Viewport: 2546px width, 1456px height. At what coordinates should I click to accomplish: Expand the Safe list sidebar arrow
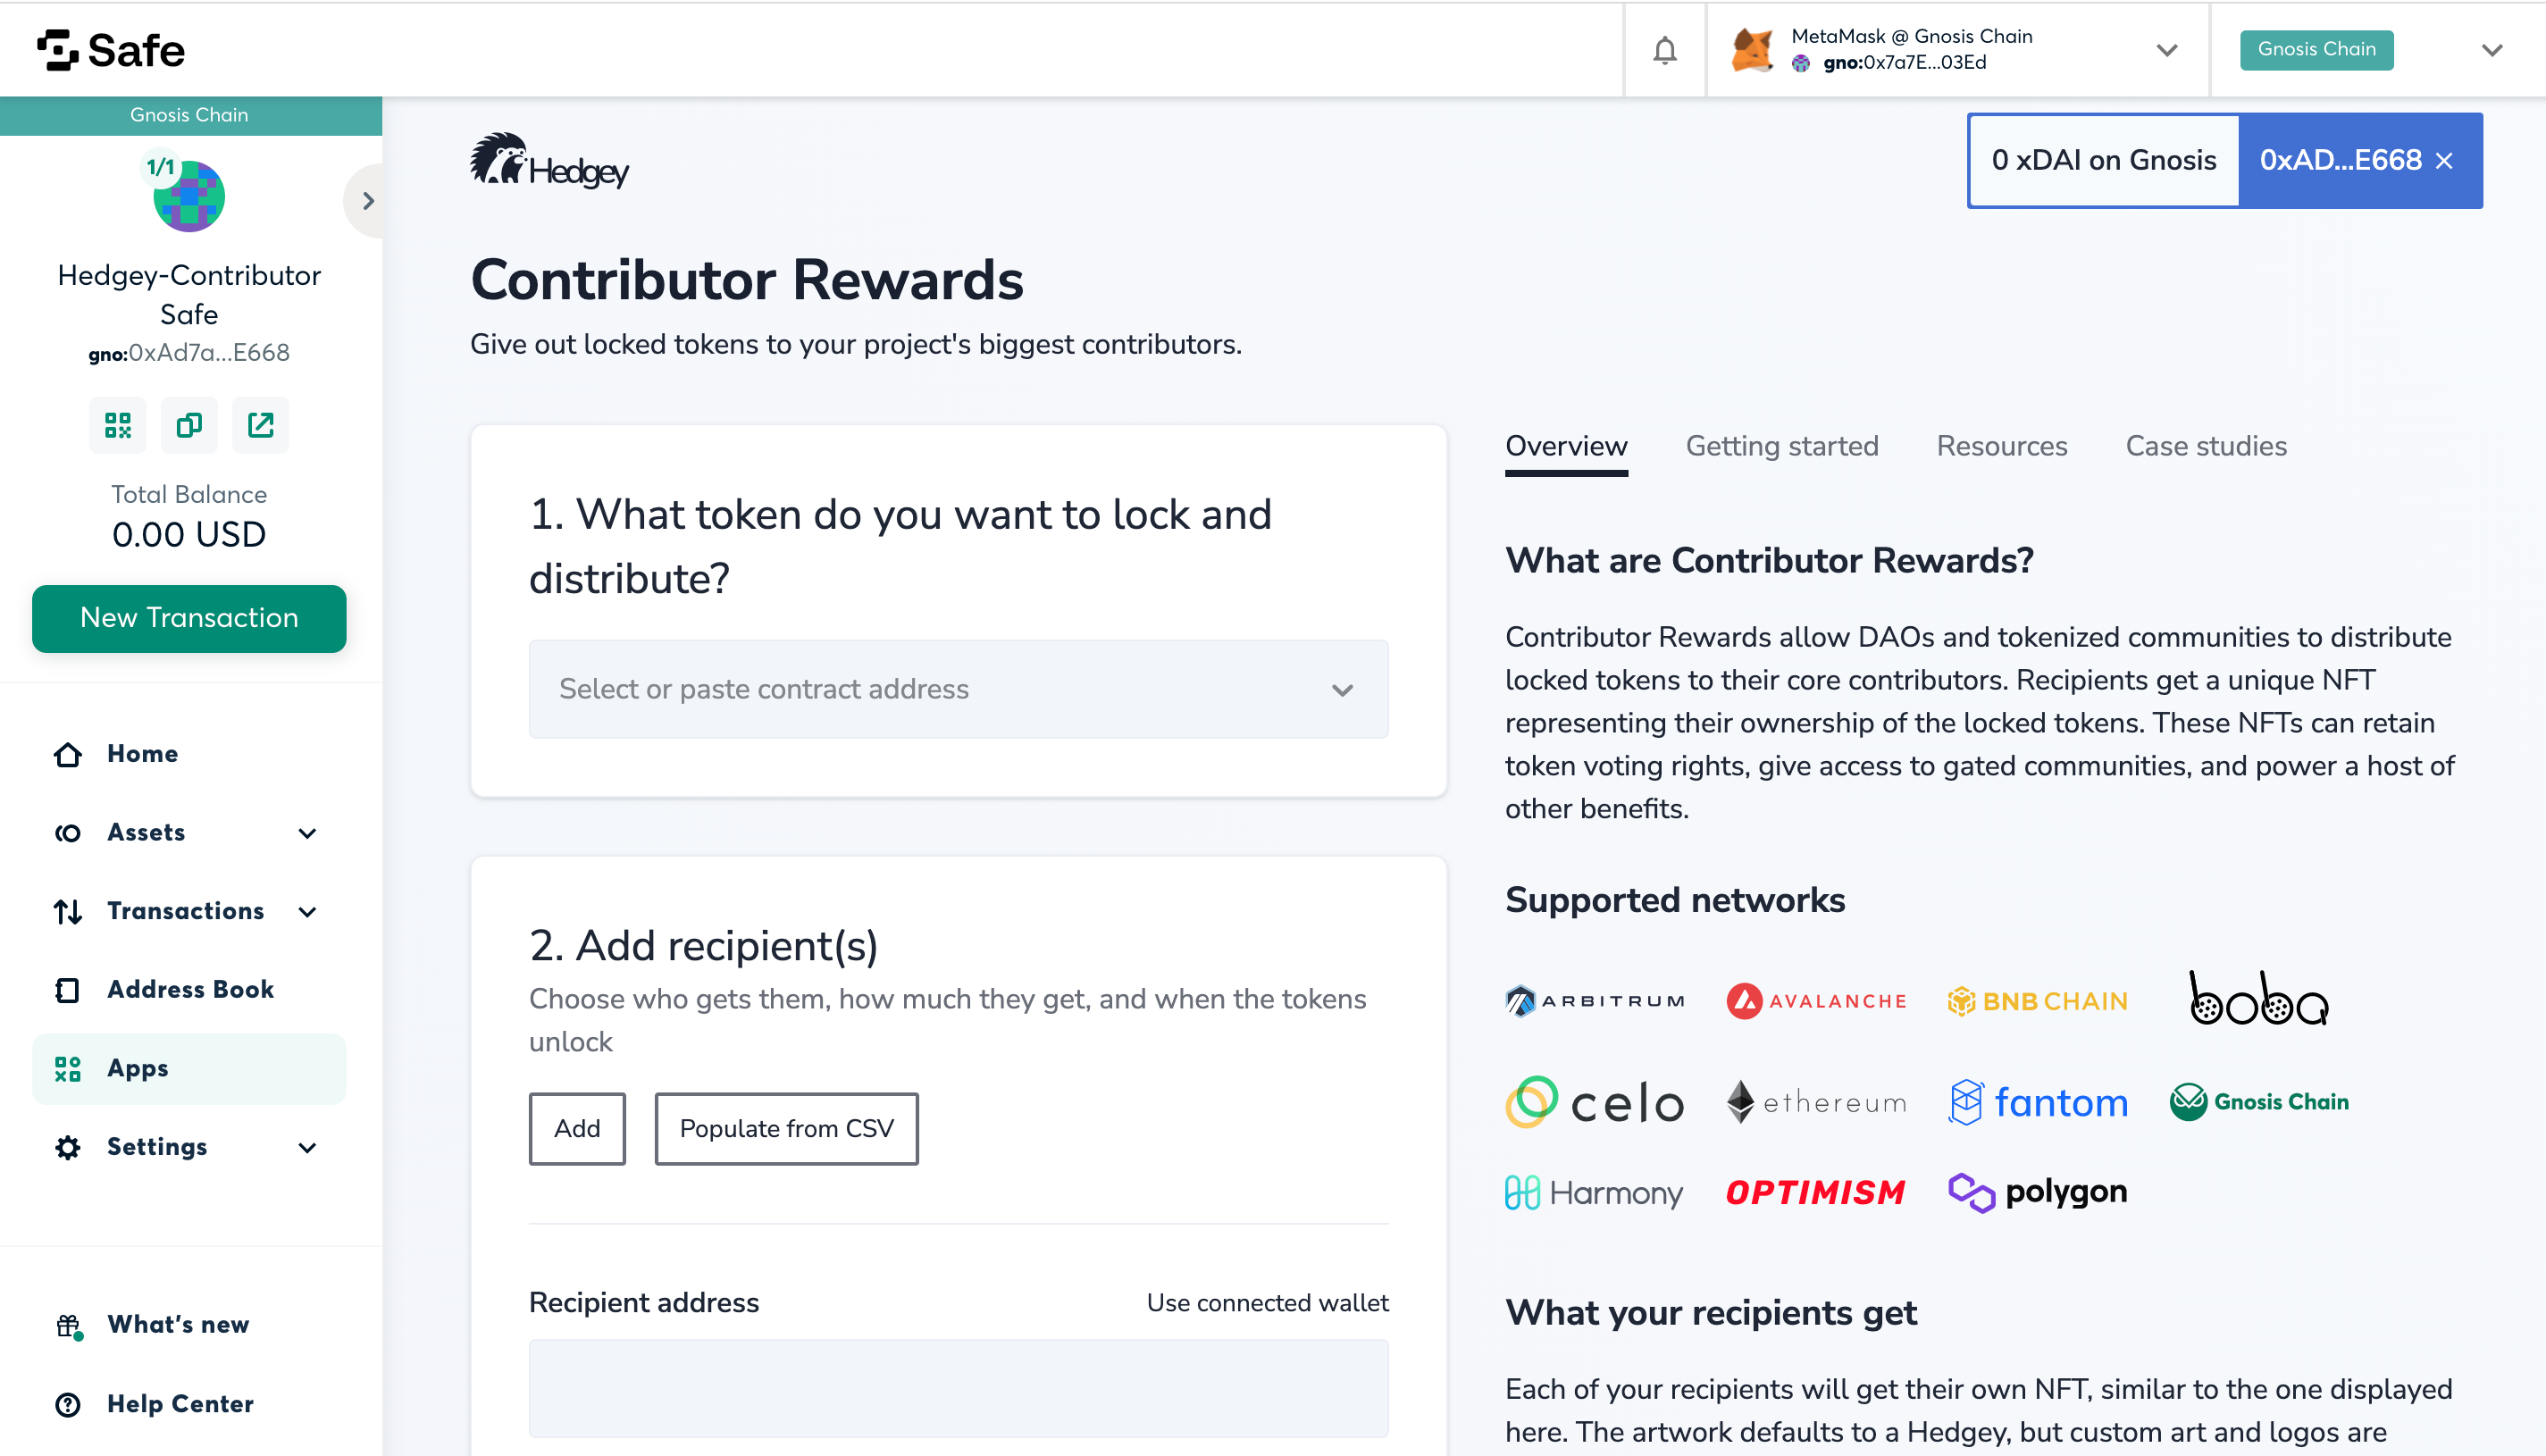click(x=367, y=201)
